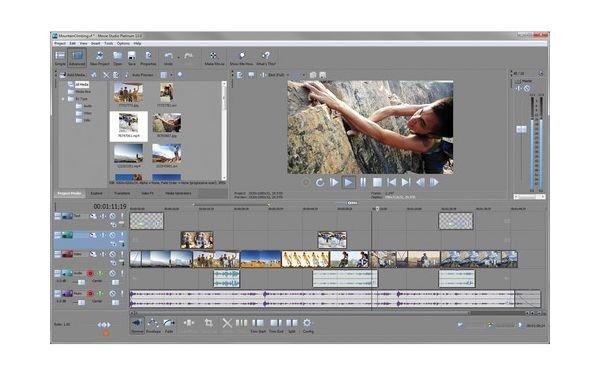Select the Advanced mode button
Image resolution: width=600 pixels, height=377 pixels.
coord(77,58)
